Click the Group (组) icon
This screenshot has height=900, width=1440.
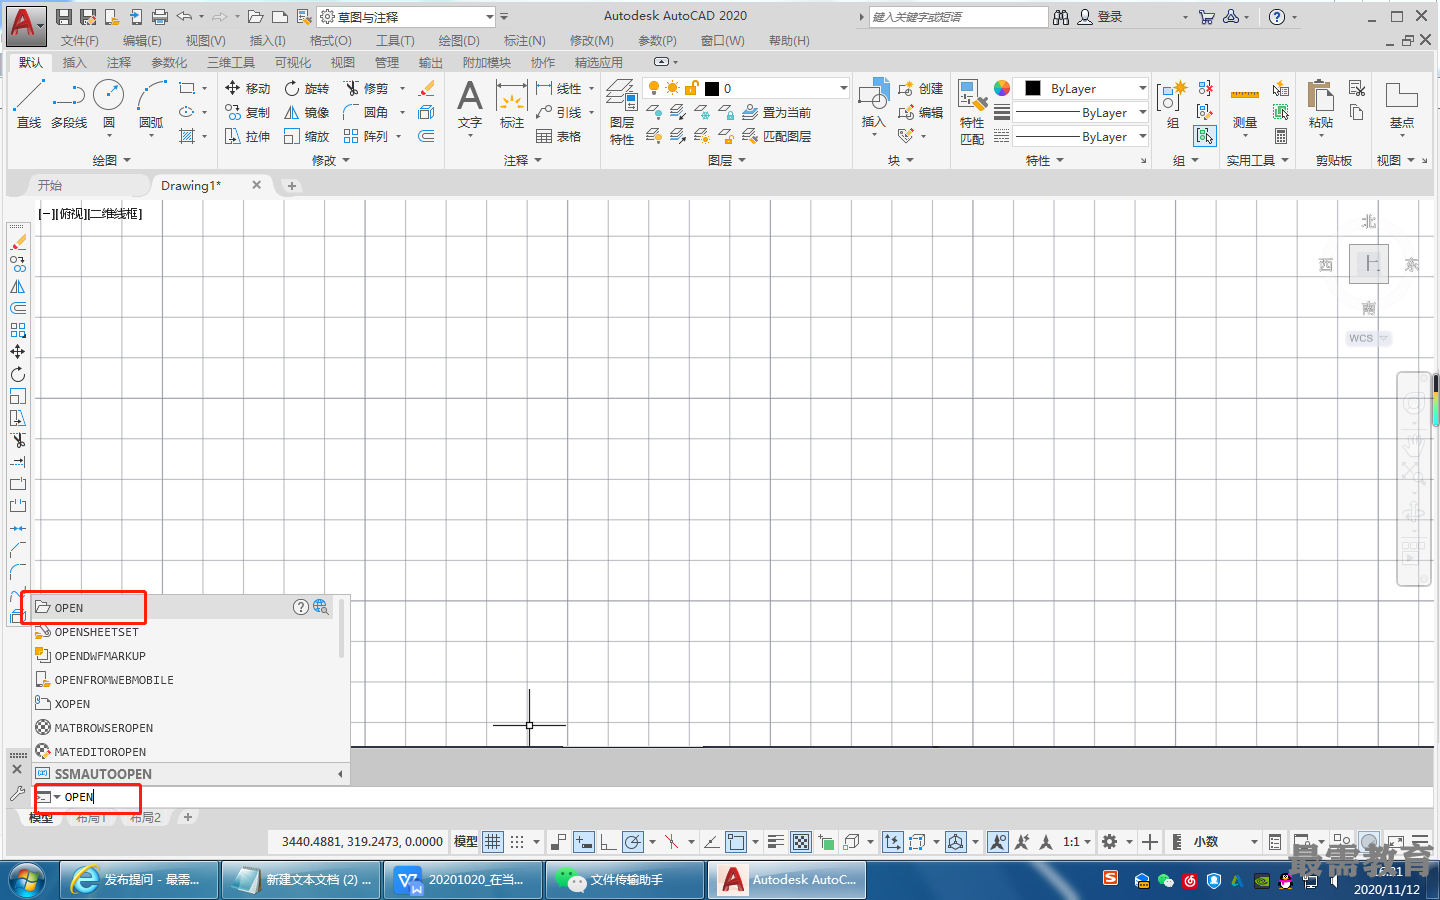1171,105
